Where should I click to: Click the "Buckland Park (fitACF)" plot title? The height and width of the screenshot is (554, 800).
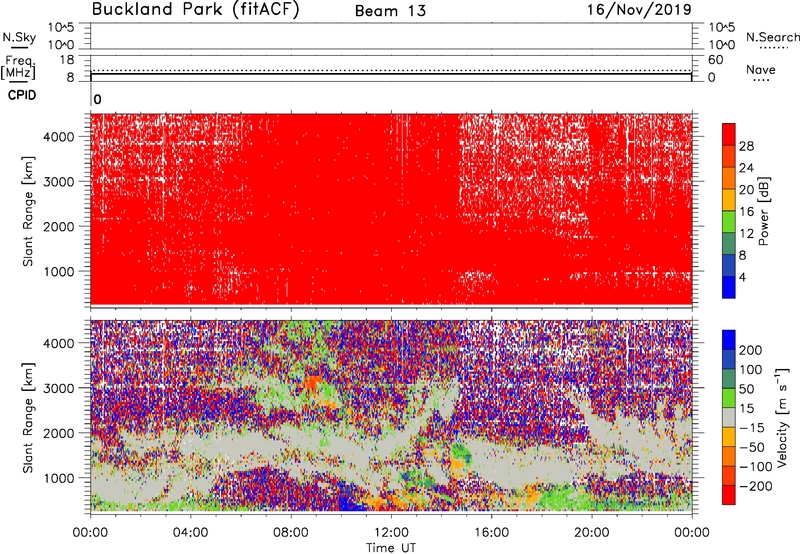[x=195, y=10]
